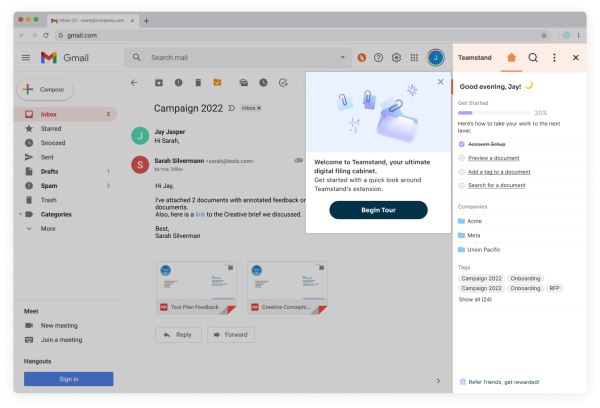
Task: Click Refer friends, get rewarded link
Action: click(499, 382)
